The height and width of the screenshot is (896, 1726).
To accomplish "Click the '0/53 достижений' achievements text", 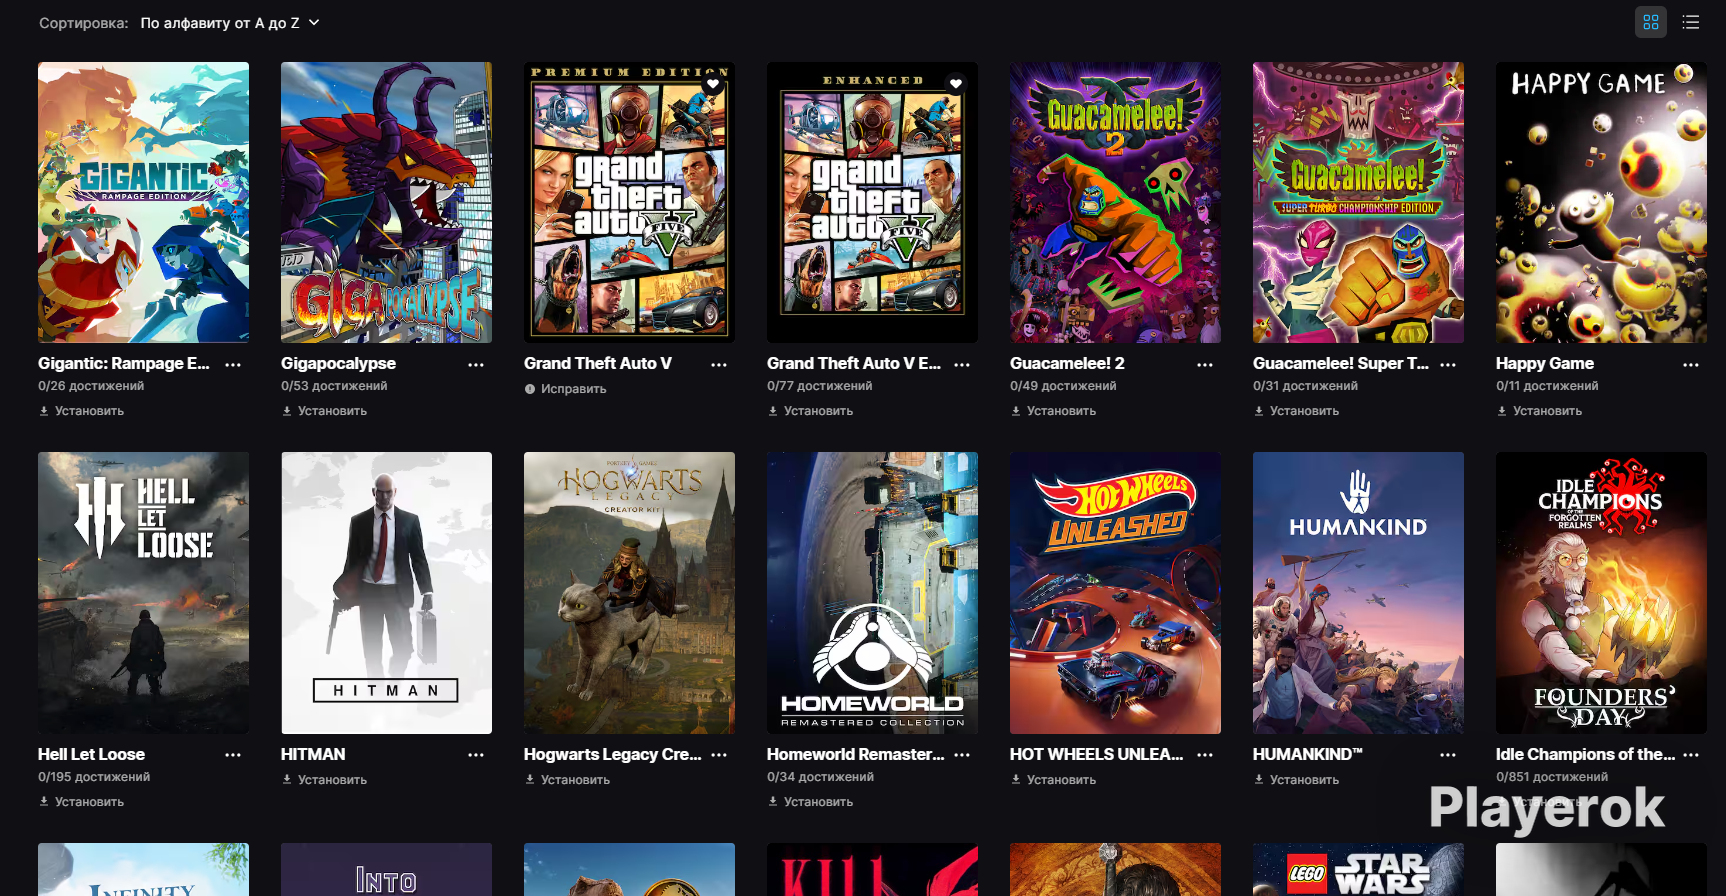I will coord(334,386).
